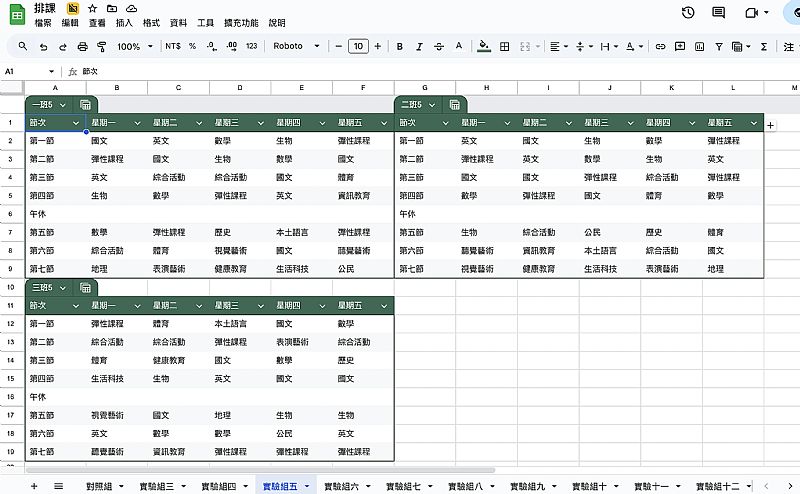Screen dimensions: 800x494
Task: Click the functions sigma icon
Action: (x=764, y=46)
